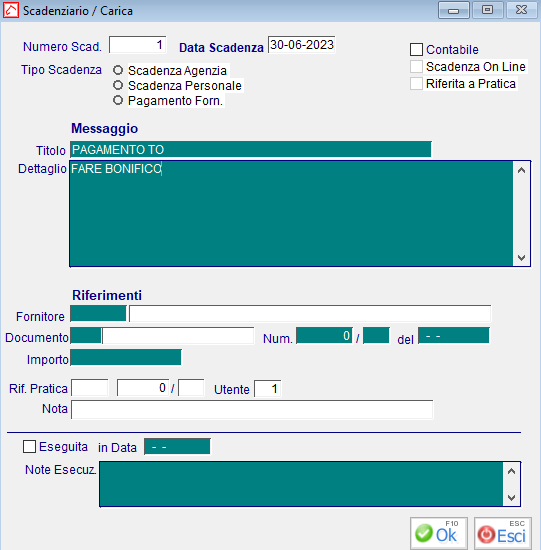Enable the Contabile checkbox
541x550 pixels.
click(416, 49)
